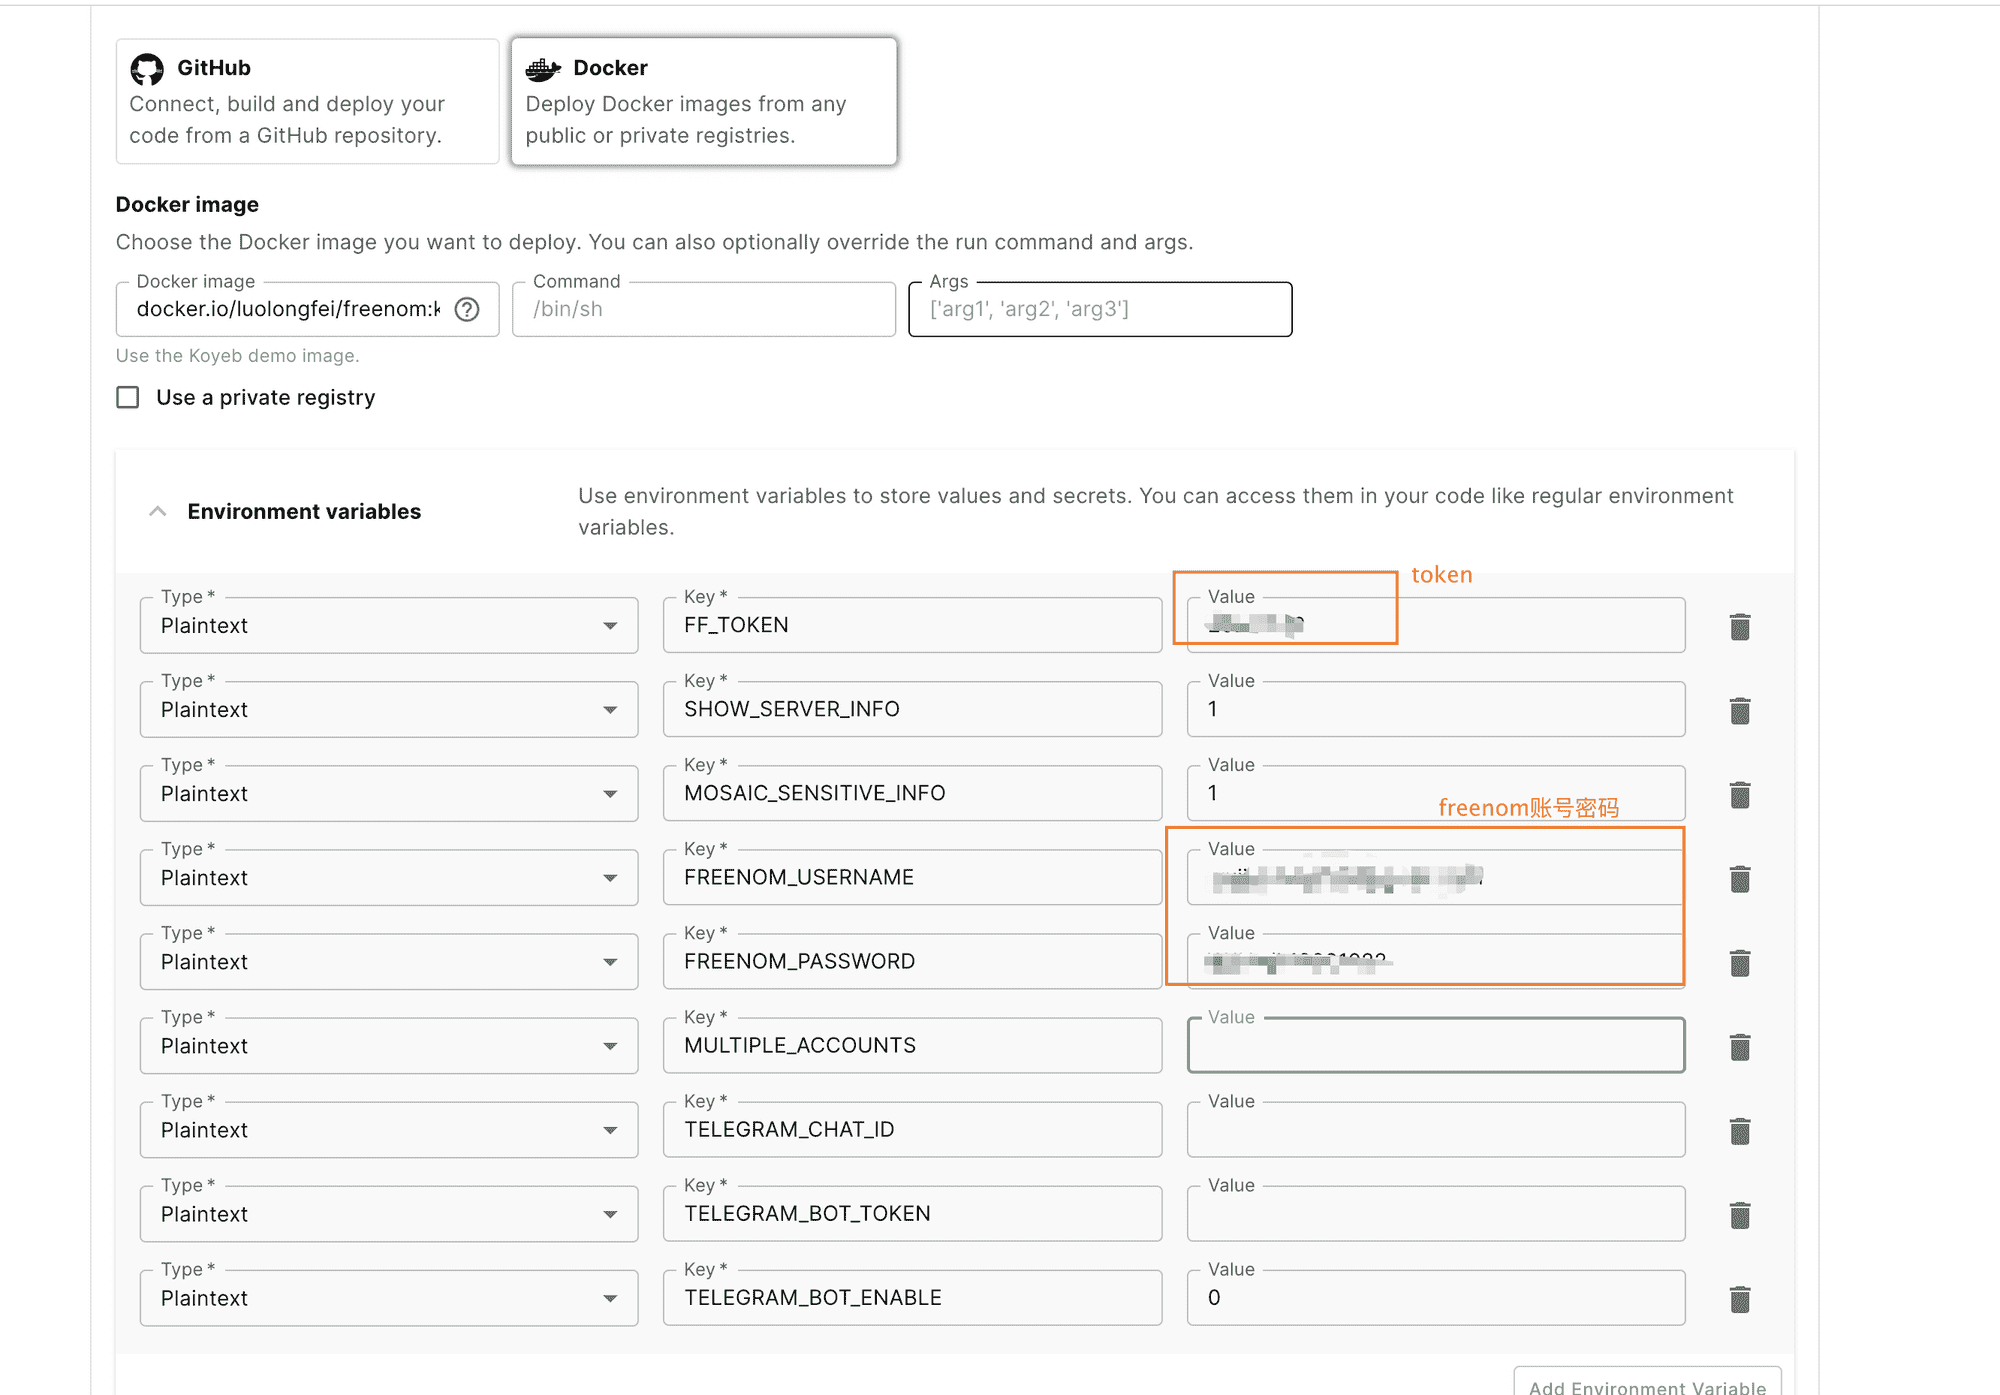The width and height of the screenshot is (2000, 1395).
Task: Edit the FREENOM_USERNAME key field
Action: click(912, 877)
